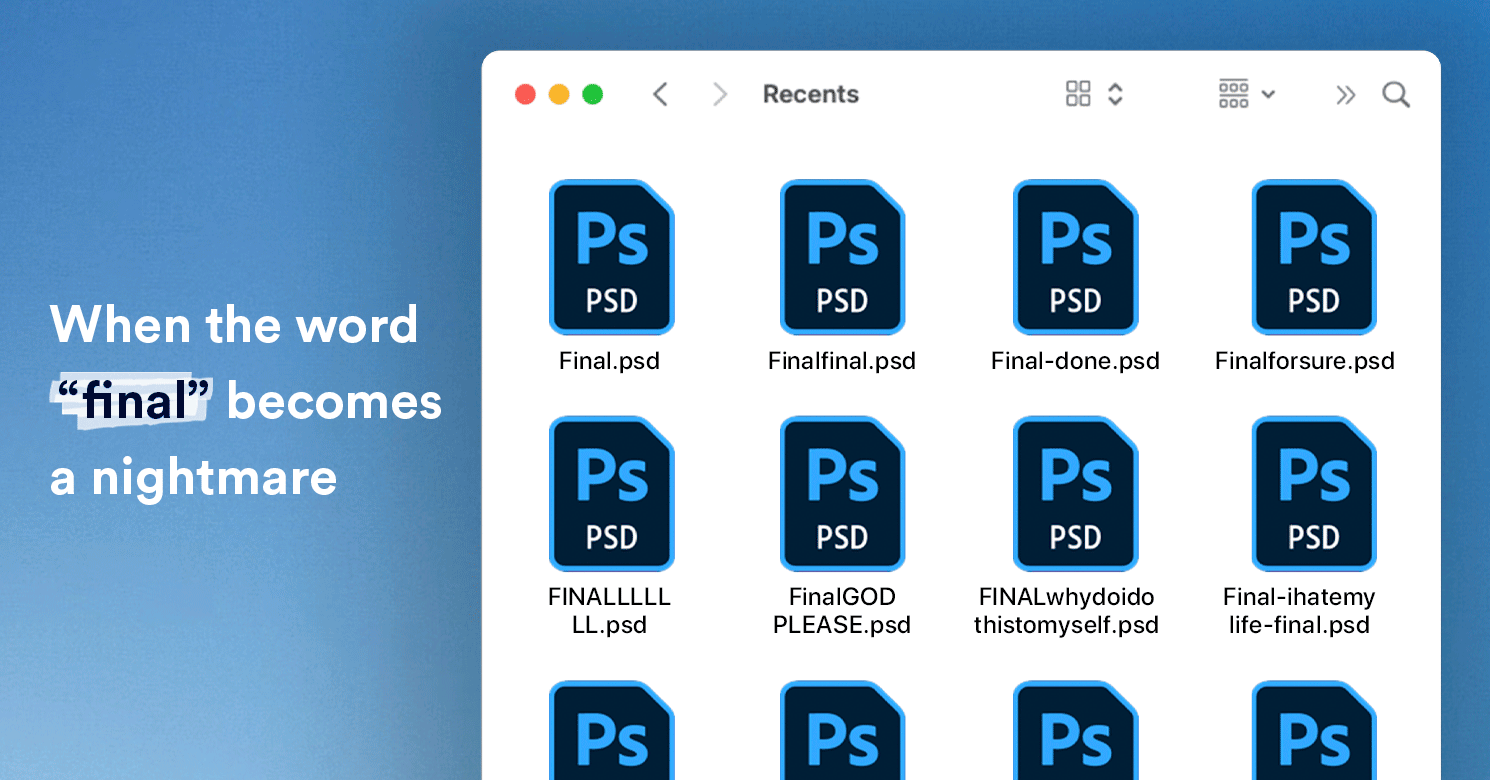Screen dimensions: 1490x780
Task: Click the FINALwhydoidothistomyself.psd file name
Action: point(1066,611)
